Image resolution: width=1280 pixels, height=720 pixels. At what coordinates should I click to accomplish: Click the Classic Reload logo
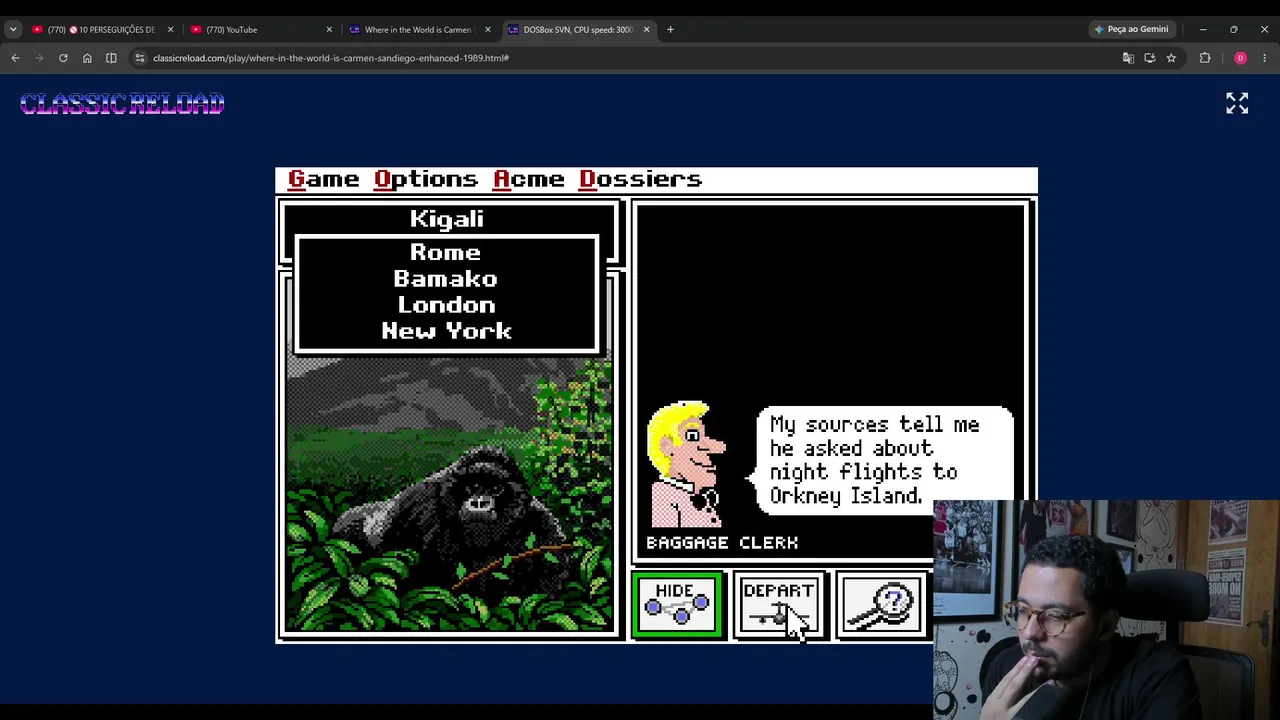click(122, 104)
